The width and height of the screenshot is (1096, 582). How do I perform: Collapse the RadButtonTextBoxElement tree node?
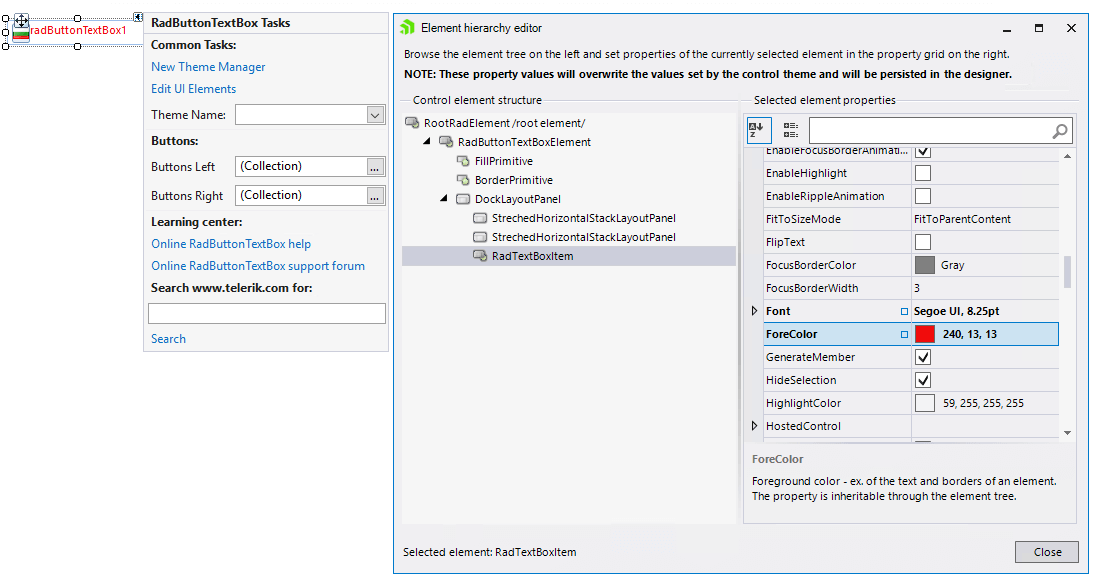point(427,142)
